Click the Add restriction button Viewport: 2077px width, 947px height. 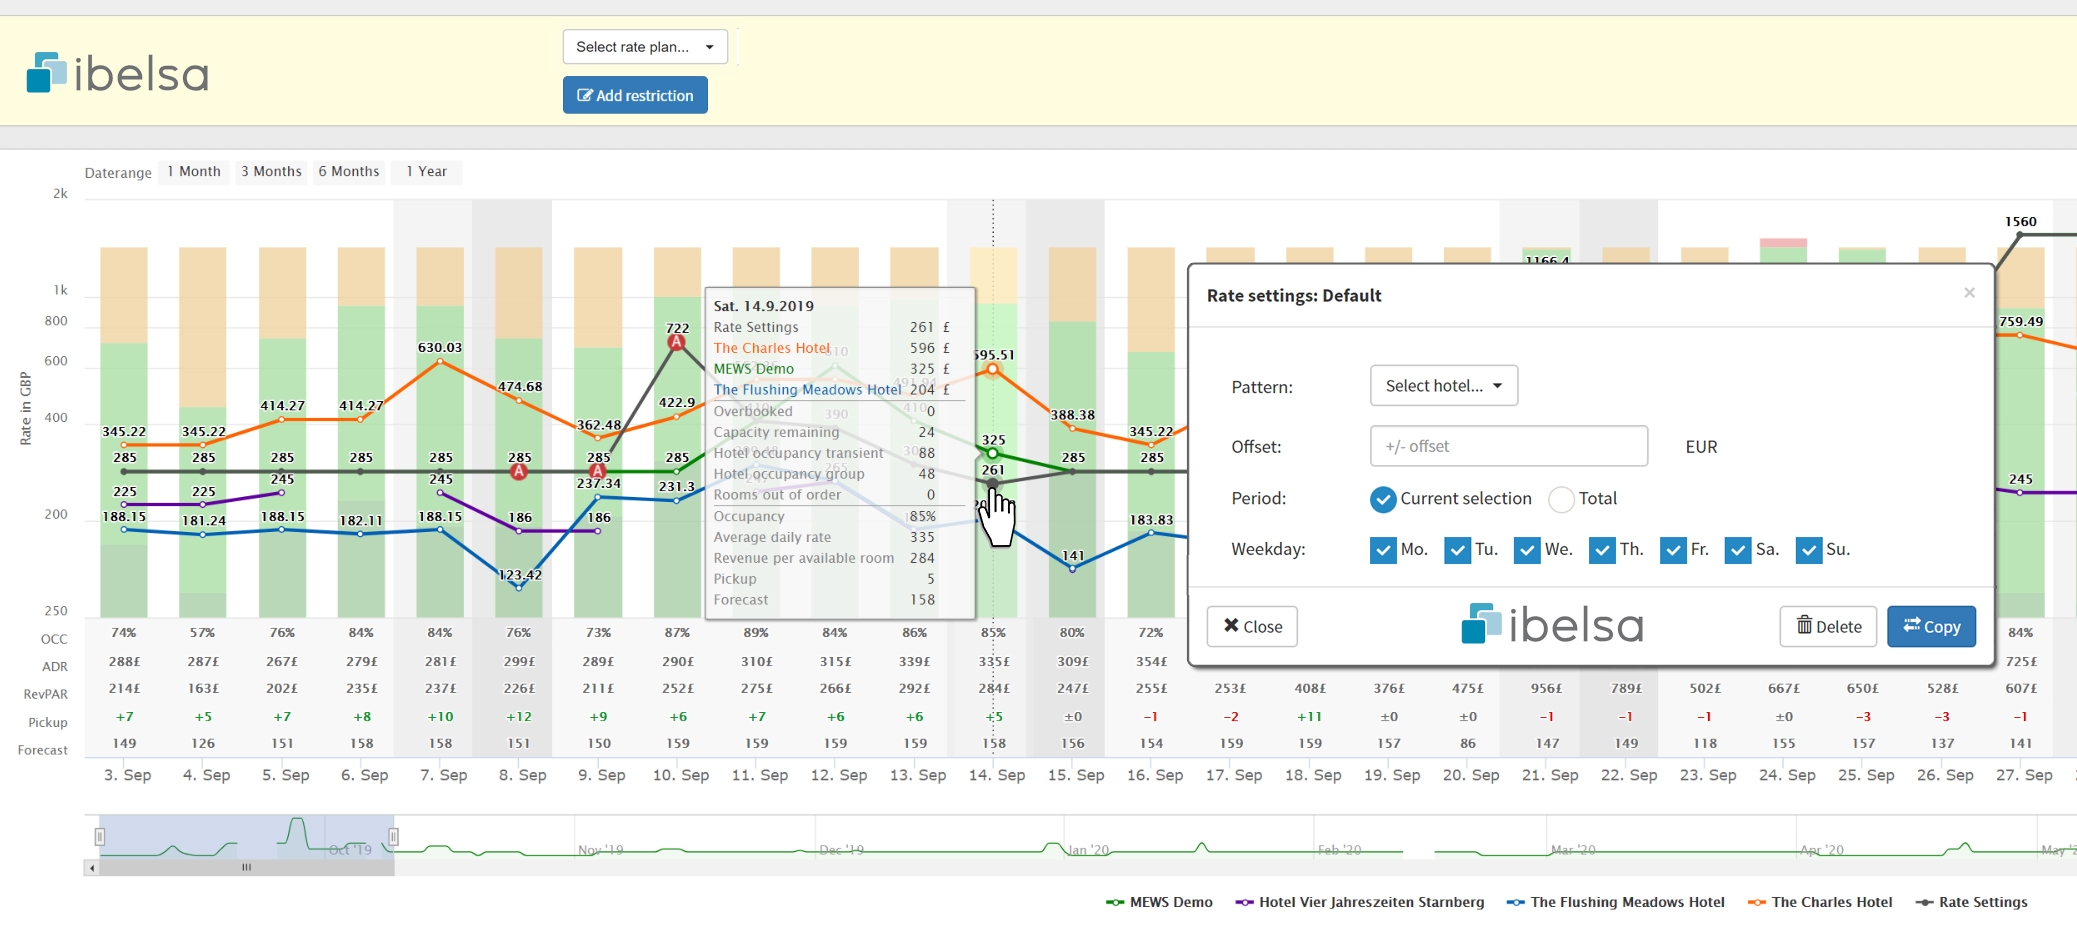(x=635, y=96)
